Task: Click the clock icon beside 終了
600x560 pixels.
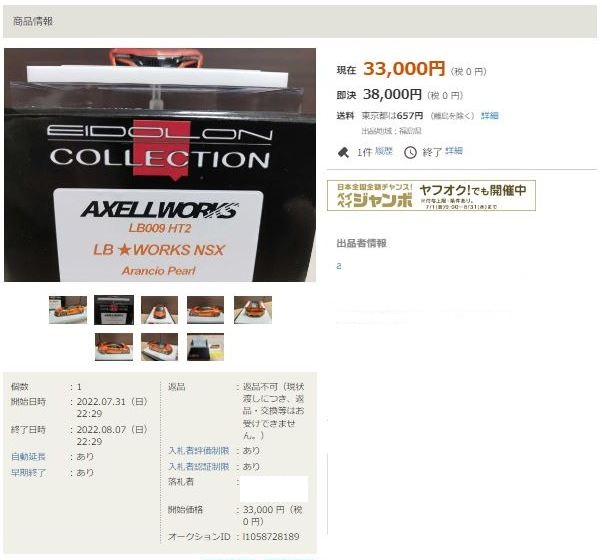Action: pyautogui.click(x=410, y=152)
